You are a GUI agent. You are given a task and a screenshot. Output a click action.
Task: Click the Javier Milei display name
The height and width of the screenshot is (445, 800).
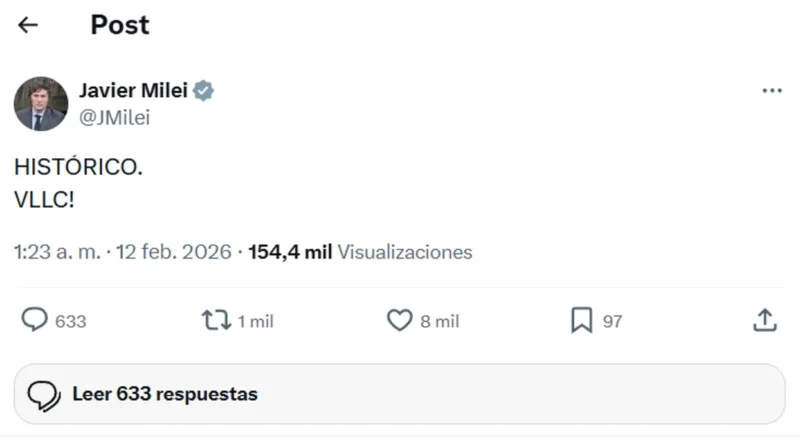click(132, 91)
